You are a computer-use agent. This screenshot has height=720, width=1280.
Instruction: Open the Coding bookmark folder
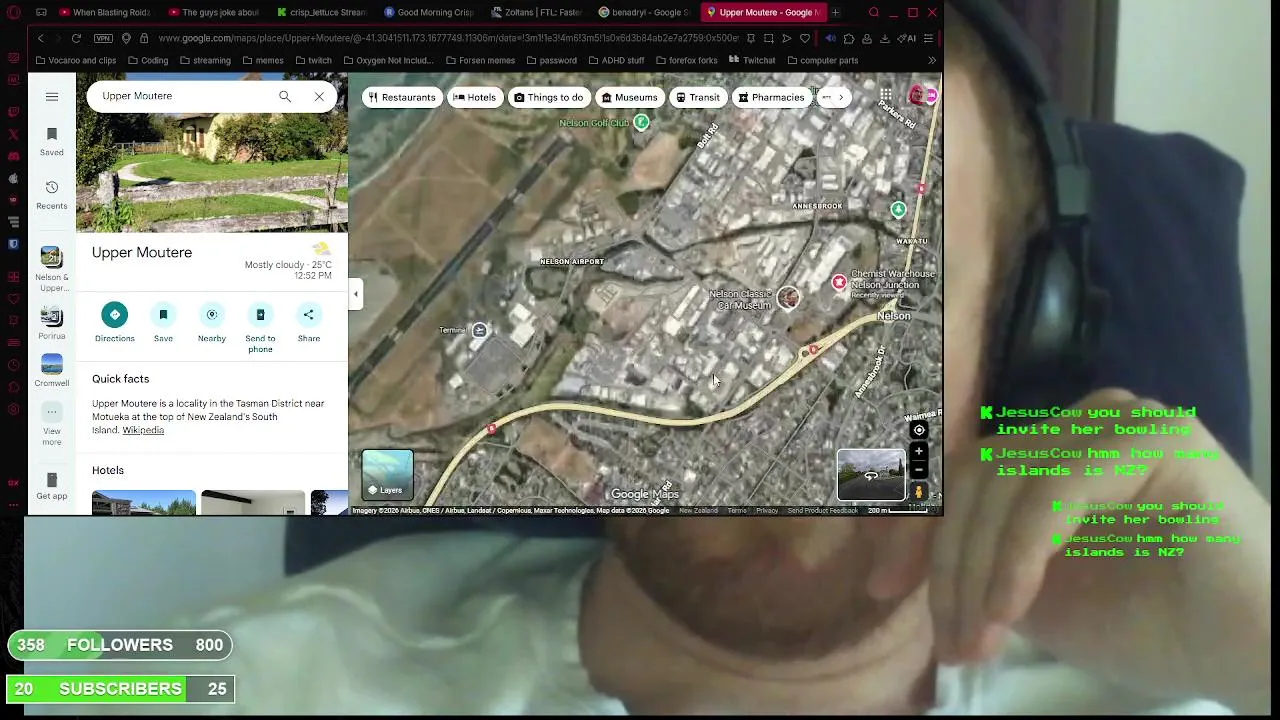coord(148,60)
